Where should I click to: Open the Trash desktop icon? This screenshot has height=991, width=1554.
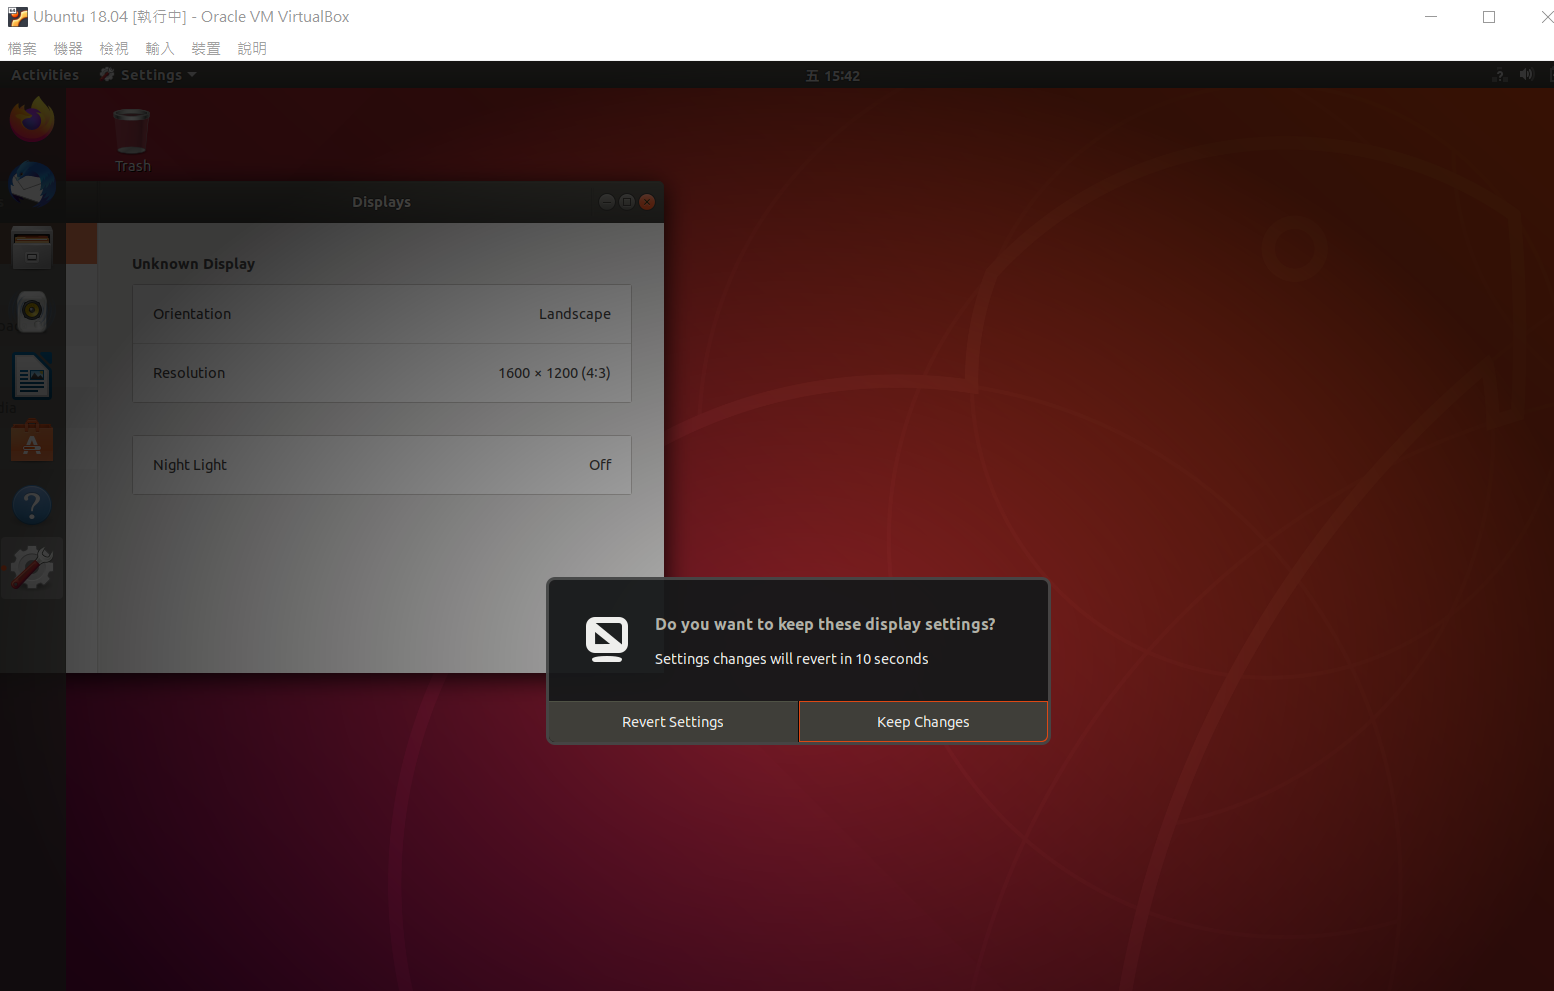(132, 141)
